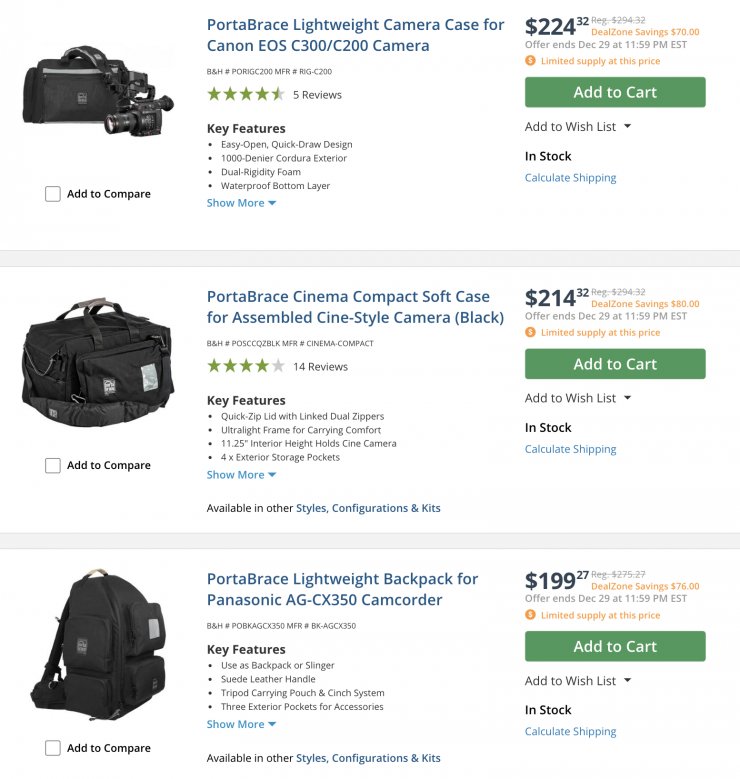Click the star rating for Cinema Compact Soft Case
740x779 pixels.
(x=246, y=367)
